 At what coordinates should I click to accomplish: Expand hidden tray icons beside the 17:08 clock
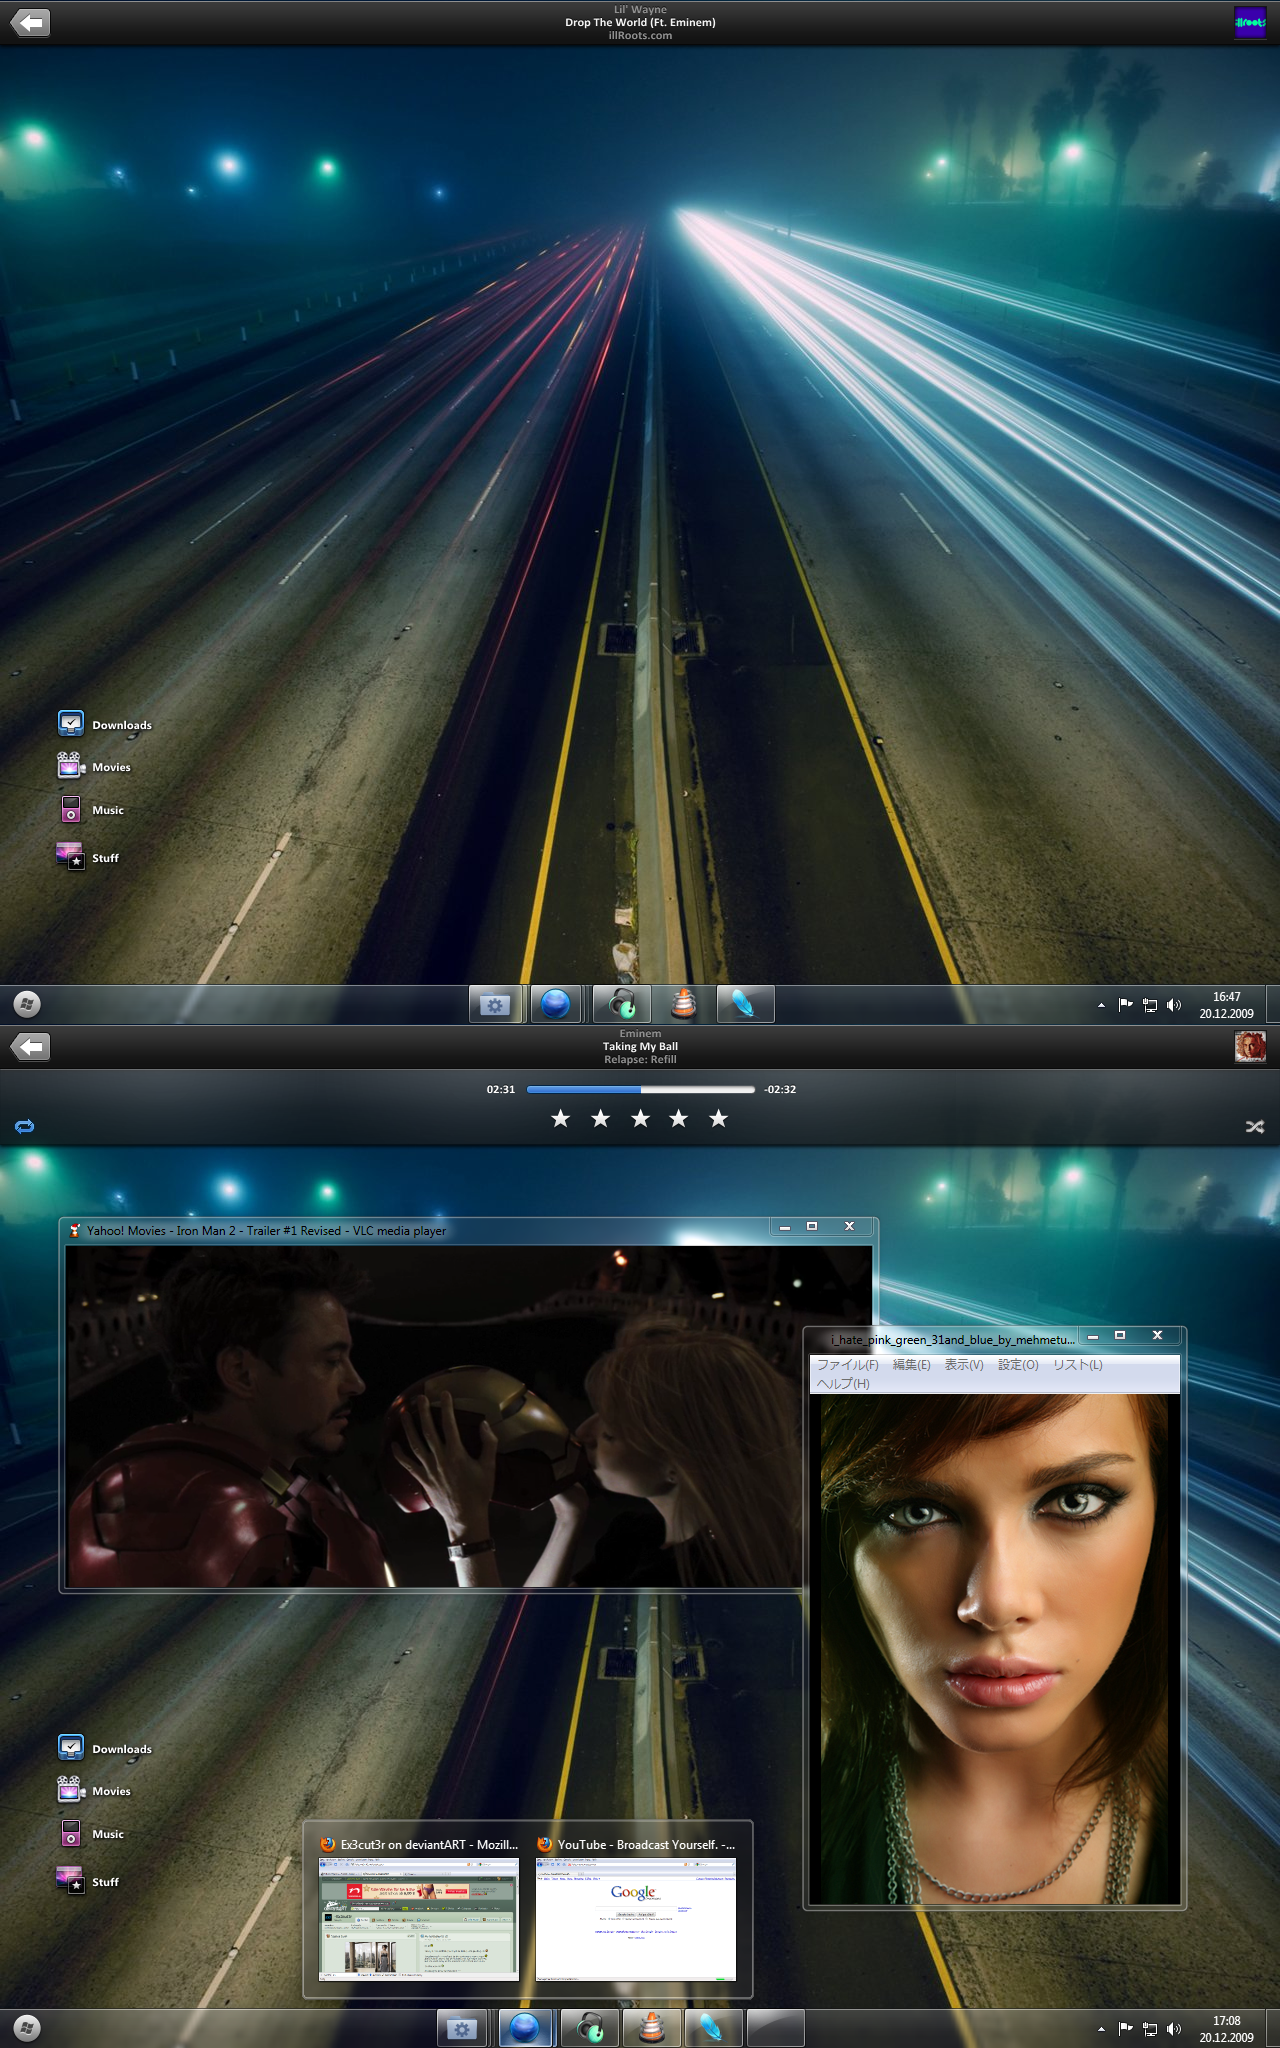pyautogui.click(x=1101, y=2029)
